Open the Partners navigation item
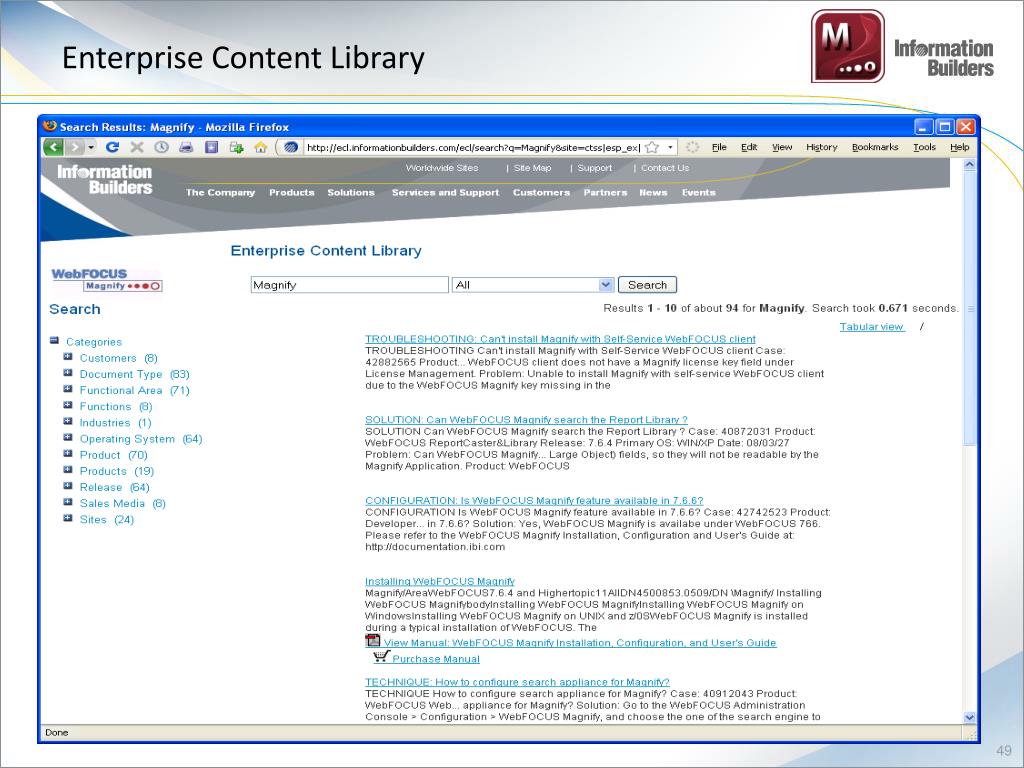This screenshot has height=768, width=1024. (x=605, y=193)
